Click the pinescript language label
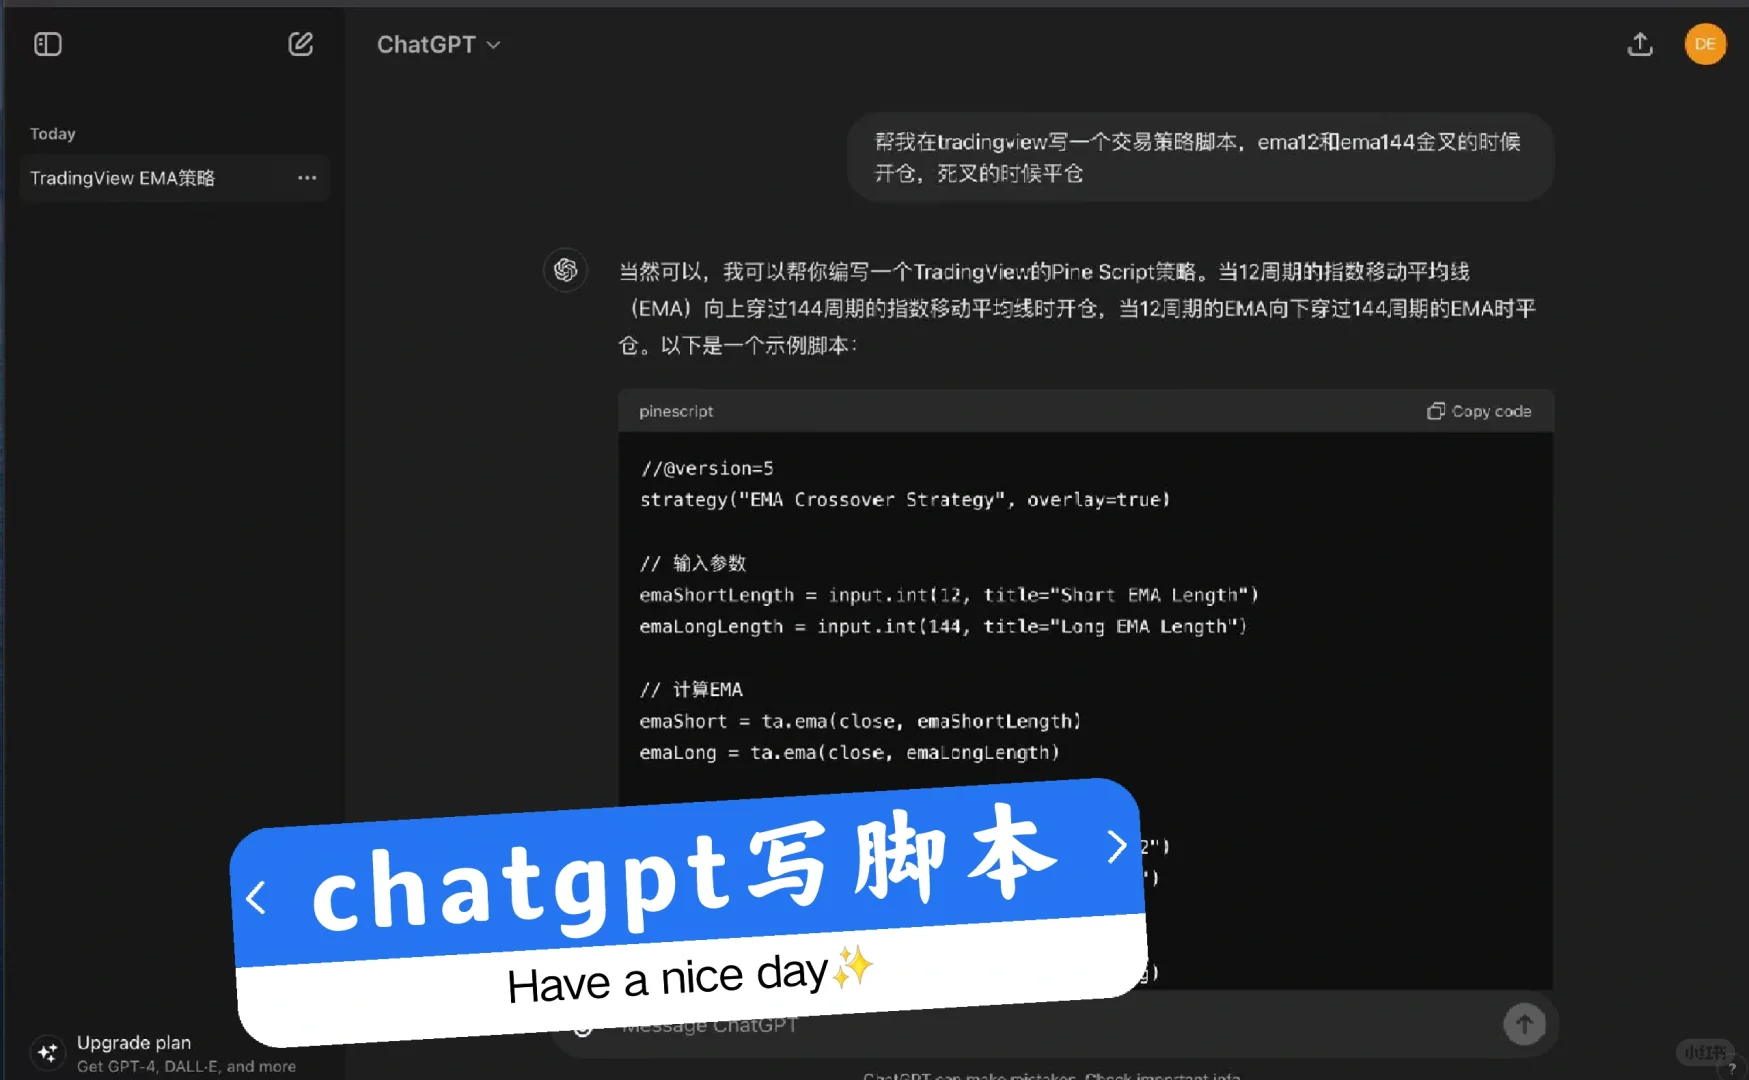This screenshot has width=1749, height=1080. pos(676,411)
